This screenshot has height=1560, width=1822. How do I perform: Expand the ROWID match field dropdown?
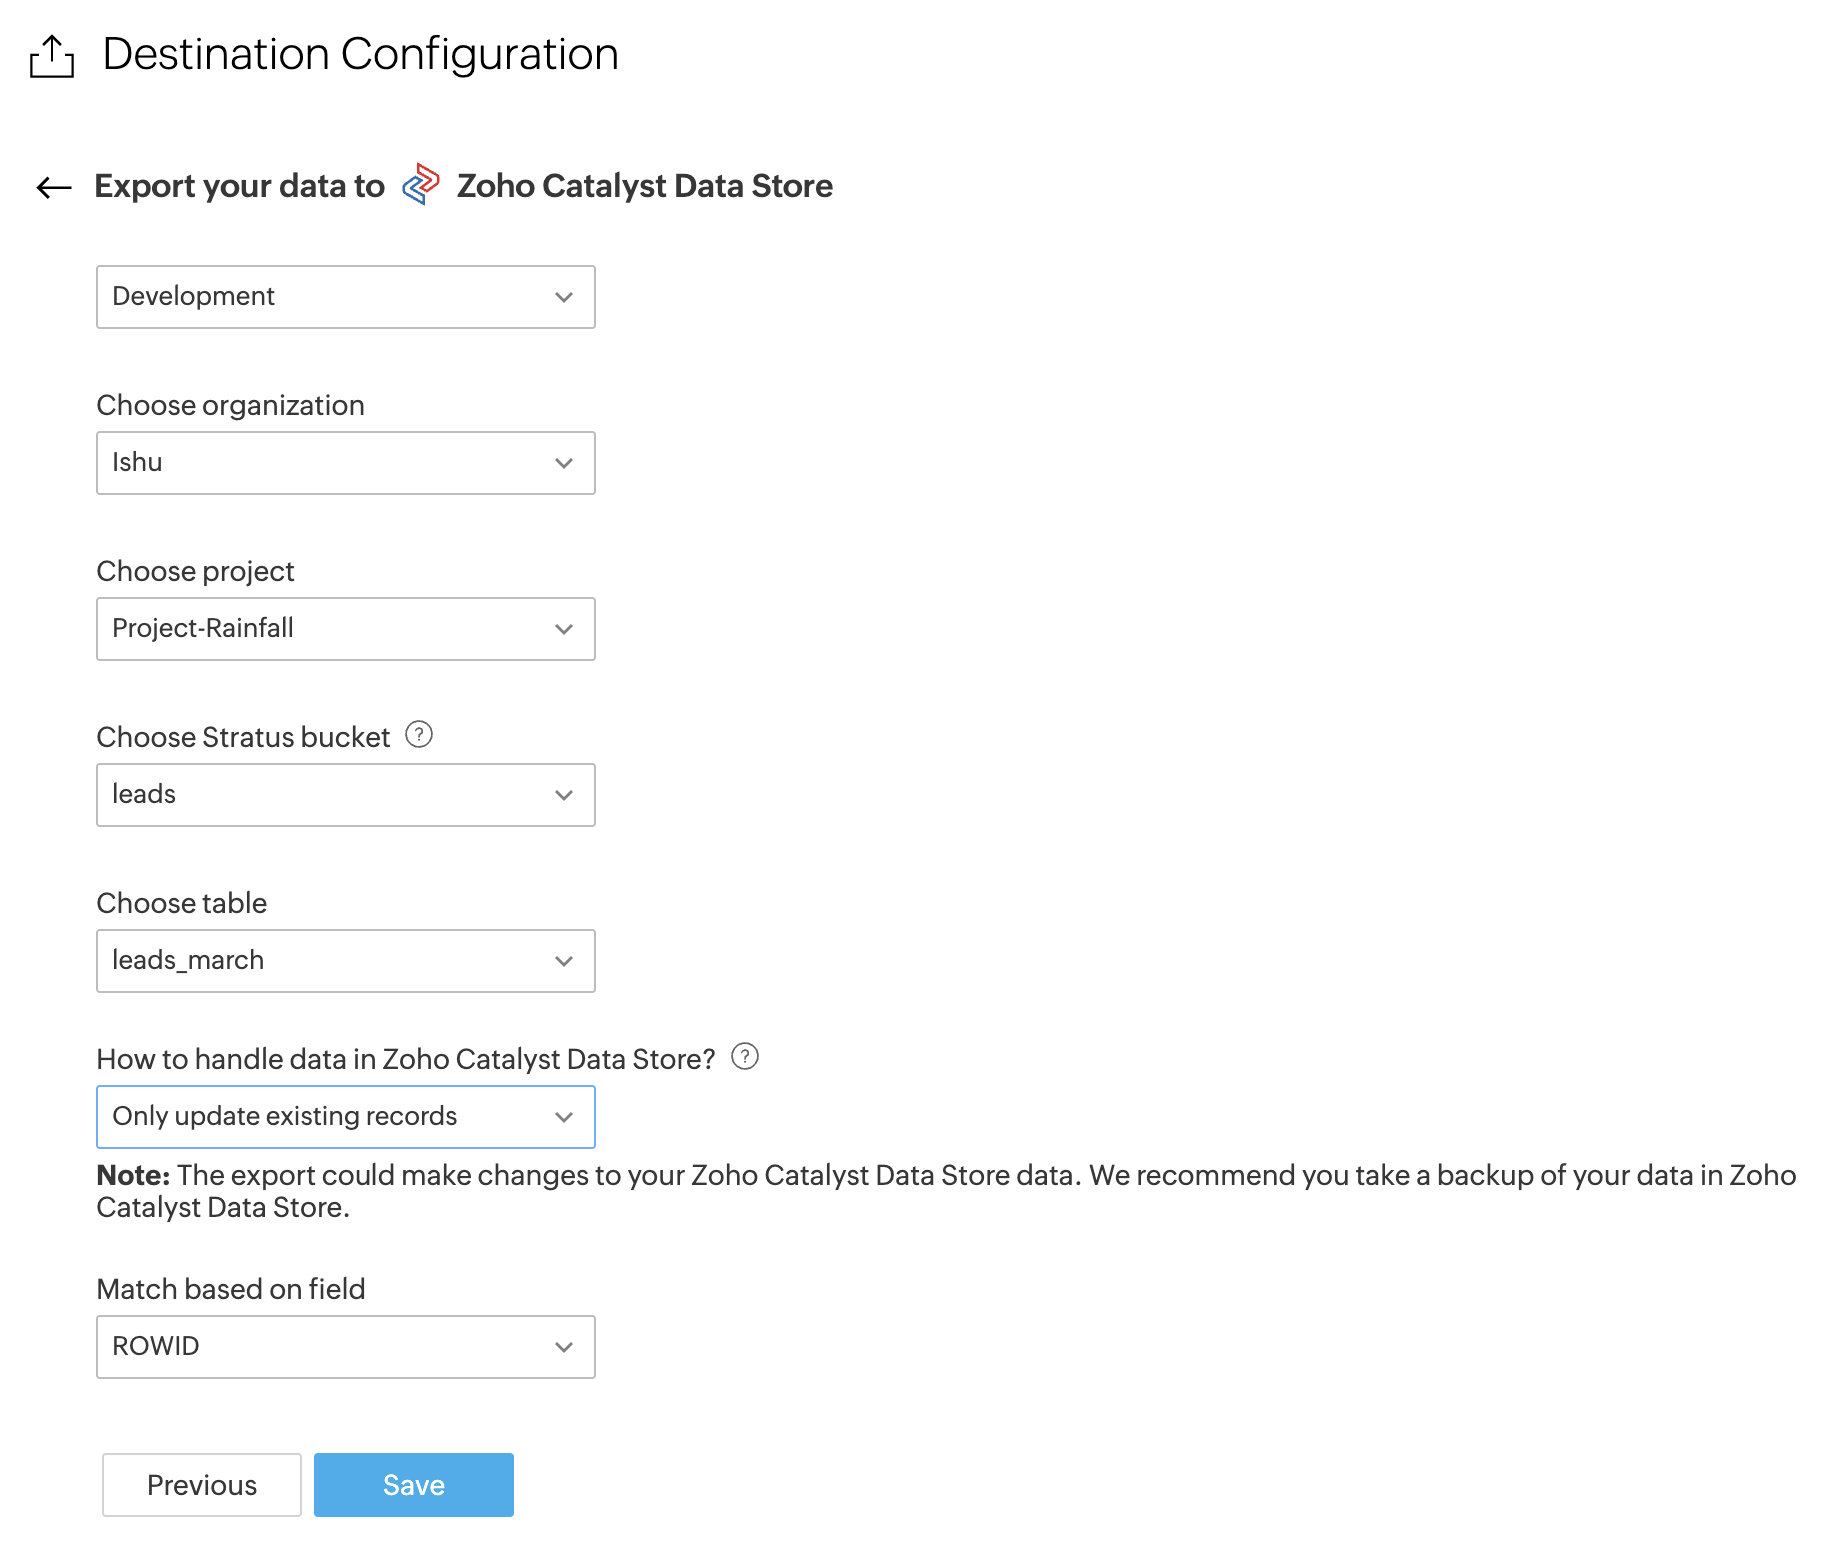[x=345, y=1347]
